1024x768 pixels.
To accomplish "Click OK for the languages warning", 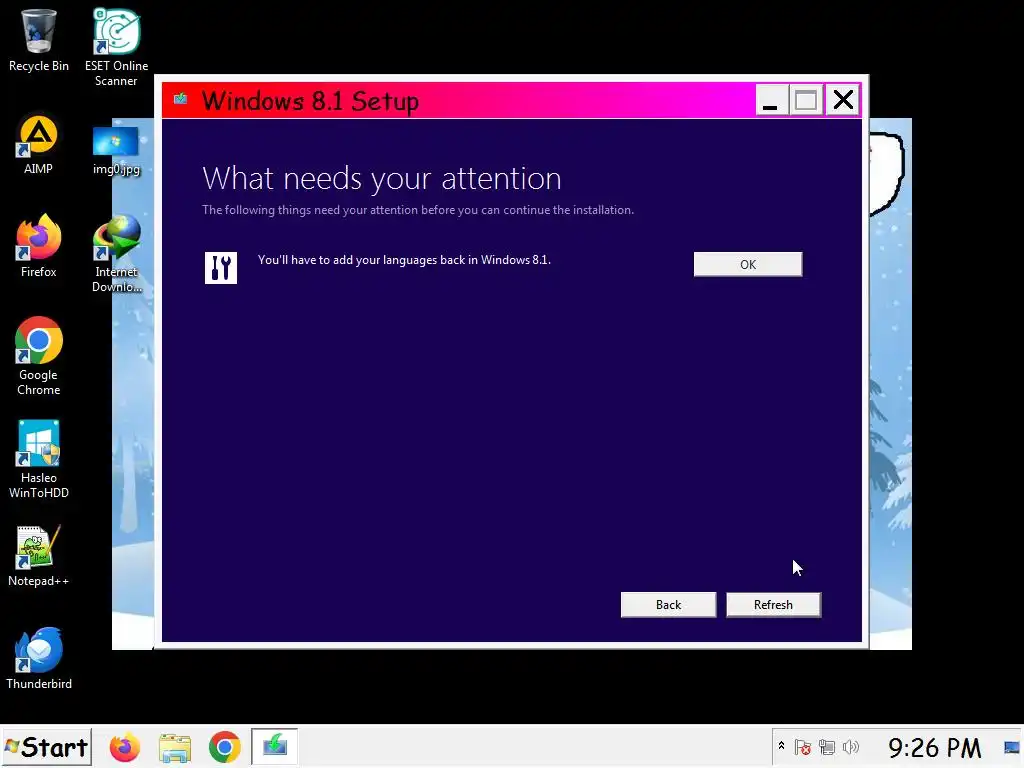I will click(x=748, y=264).
